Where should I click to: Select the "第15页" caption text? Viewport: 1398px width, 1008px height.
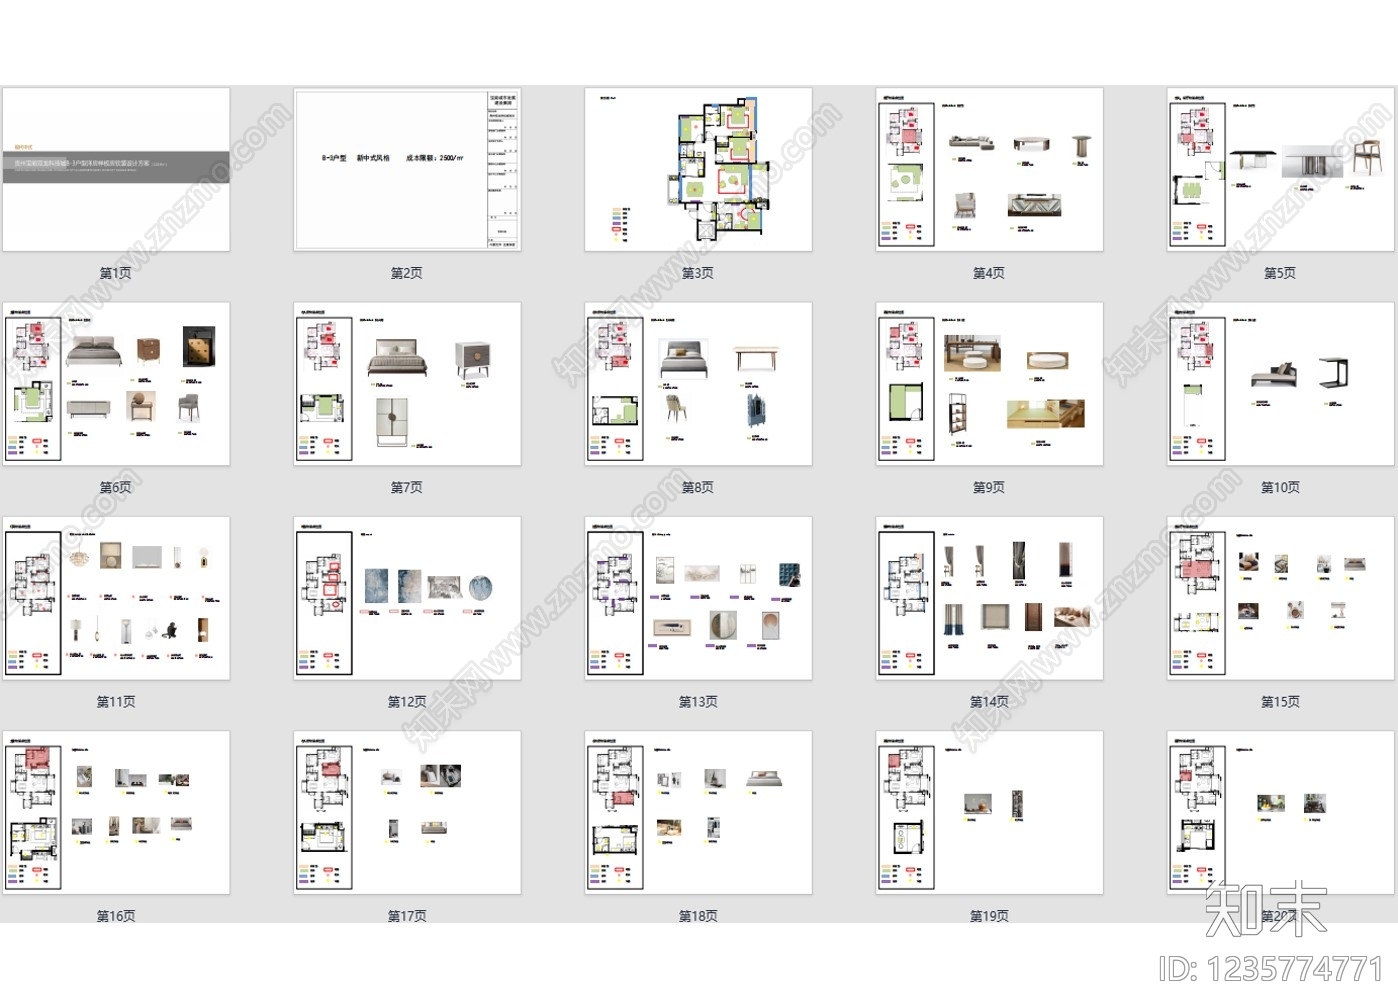(1280, 702)
